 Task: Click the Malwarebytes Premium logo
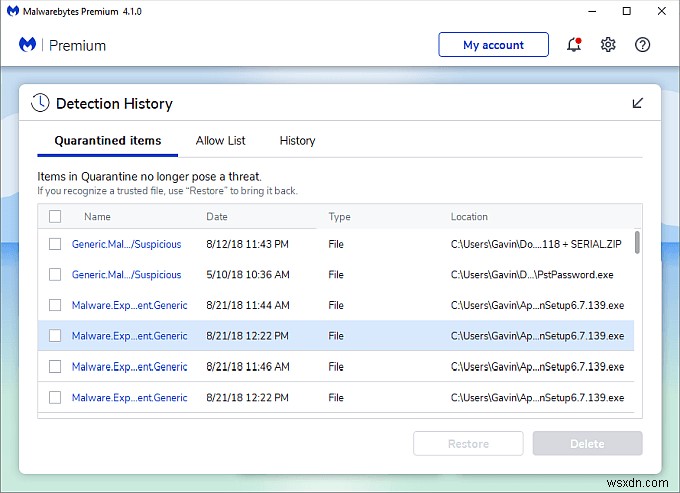click(28, 45)
